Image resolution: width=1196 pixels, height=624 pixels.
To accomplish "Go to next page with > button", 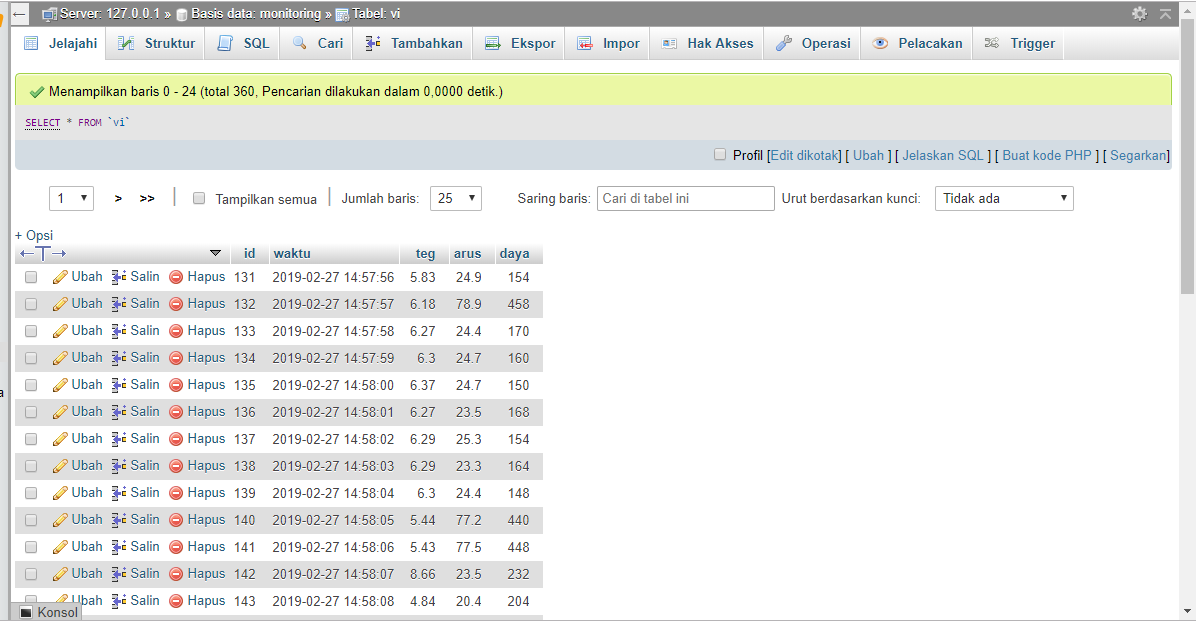I will [x=118, y=198].
